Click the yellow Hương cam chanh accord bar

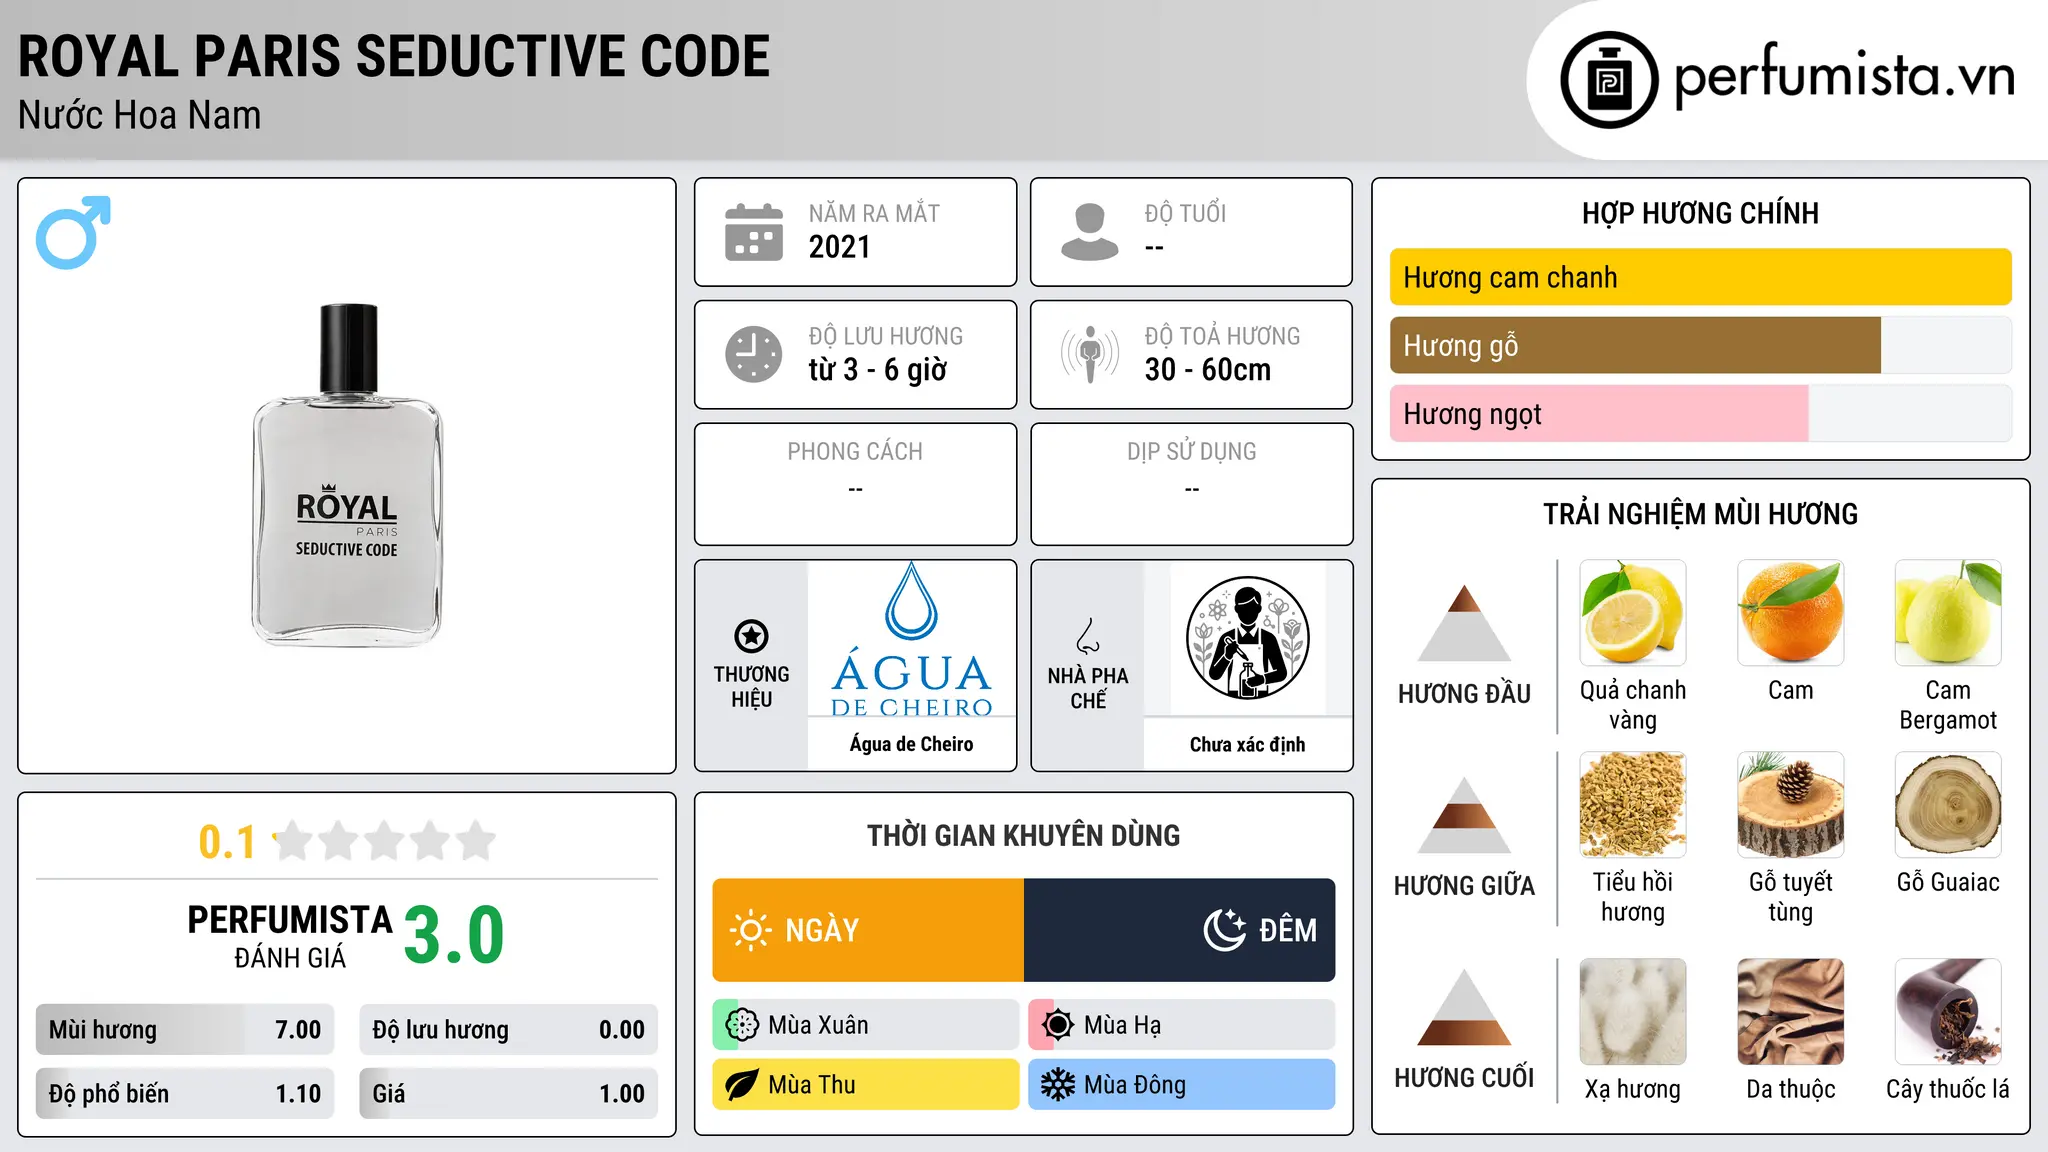tap(1701, 277)
